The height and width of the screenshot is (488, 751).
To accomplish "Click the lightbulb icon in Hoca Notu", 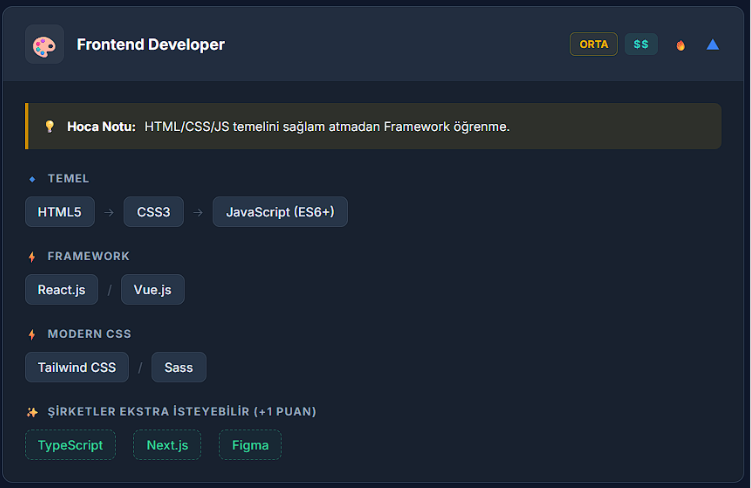I will pyautogui.click(x=49, y=126).
